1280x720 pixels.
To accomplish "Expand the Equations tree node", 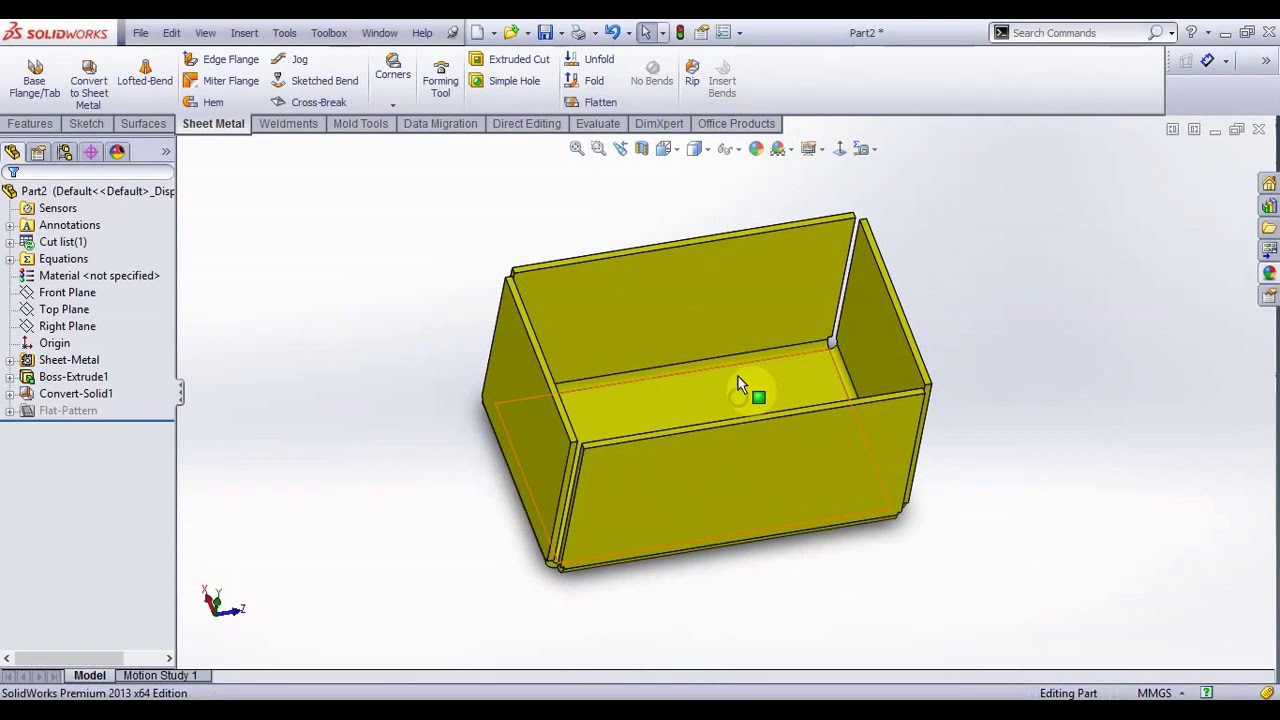I will 10,259.
